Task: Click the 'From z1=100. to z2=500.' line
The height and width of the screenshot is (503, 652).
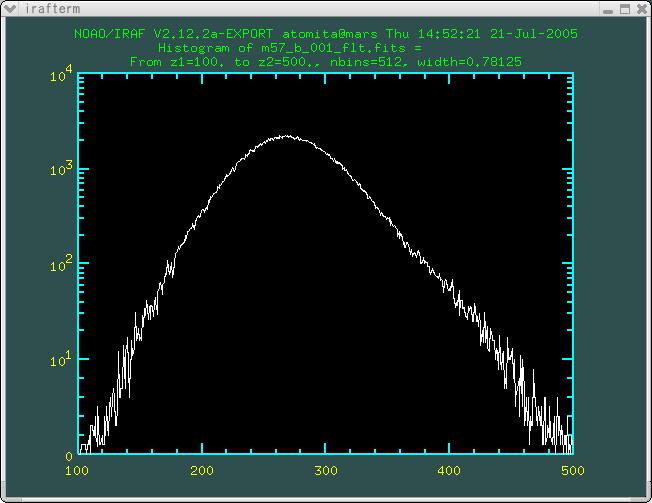Action: (x=326, y=62)
